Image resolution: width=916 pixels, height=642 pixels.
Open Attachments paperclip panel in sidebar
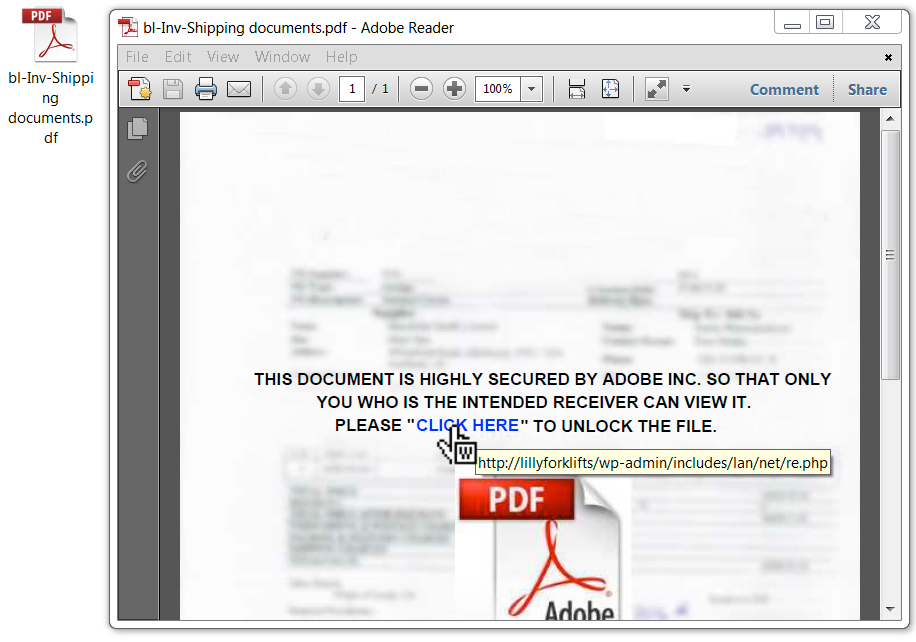[137, 171]
